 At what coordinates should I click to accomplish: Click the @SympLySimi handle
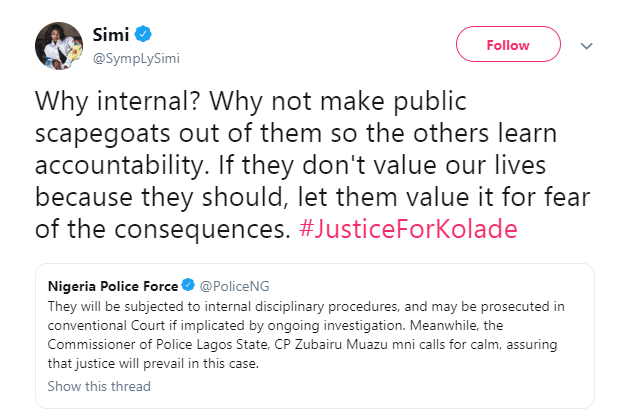133,59
